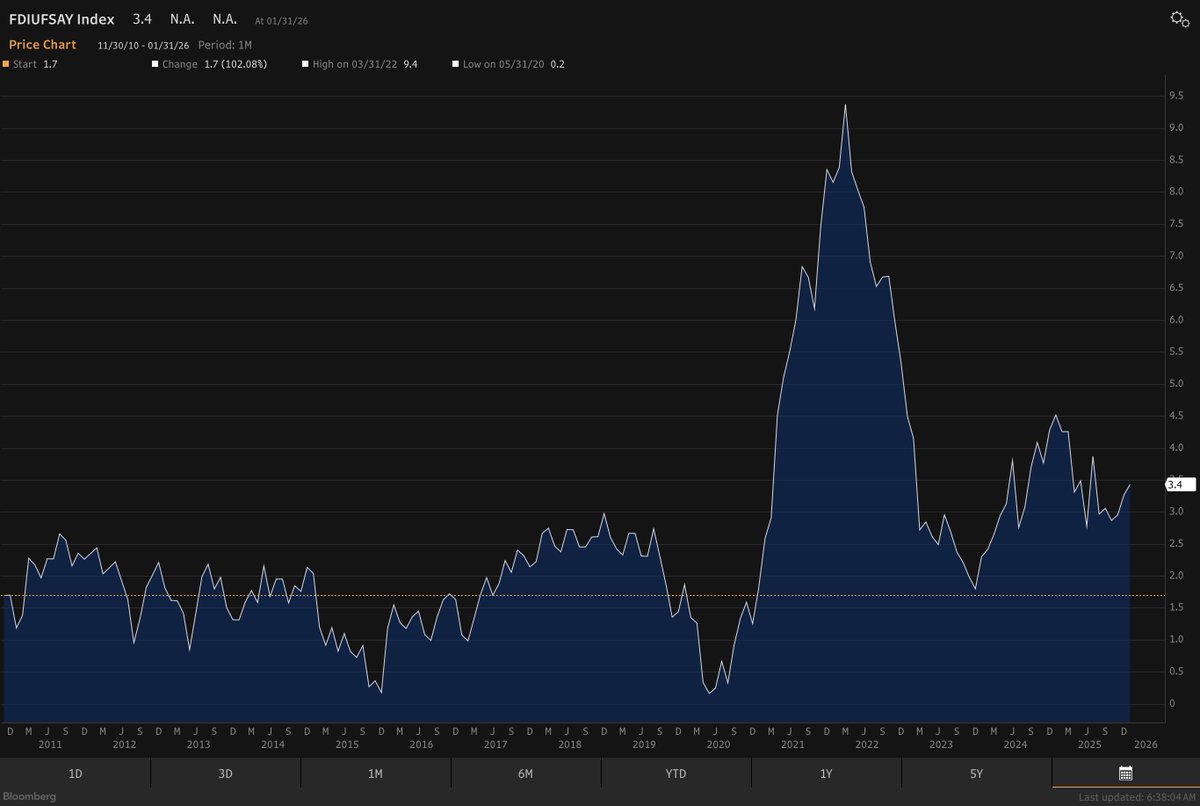The height and width of the screenshot is (806, 1200).
Task: Switch to the 6M time range tab
Action: pos(525,773)
